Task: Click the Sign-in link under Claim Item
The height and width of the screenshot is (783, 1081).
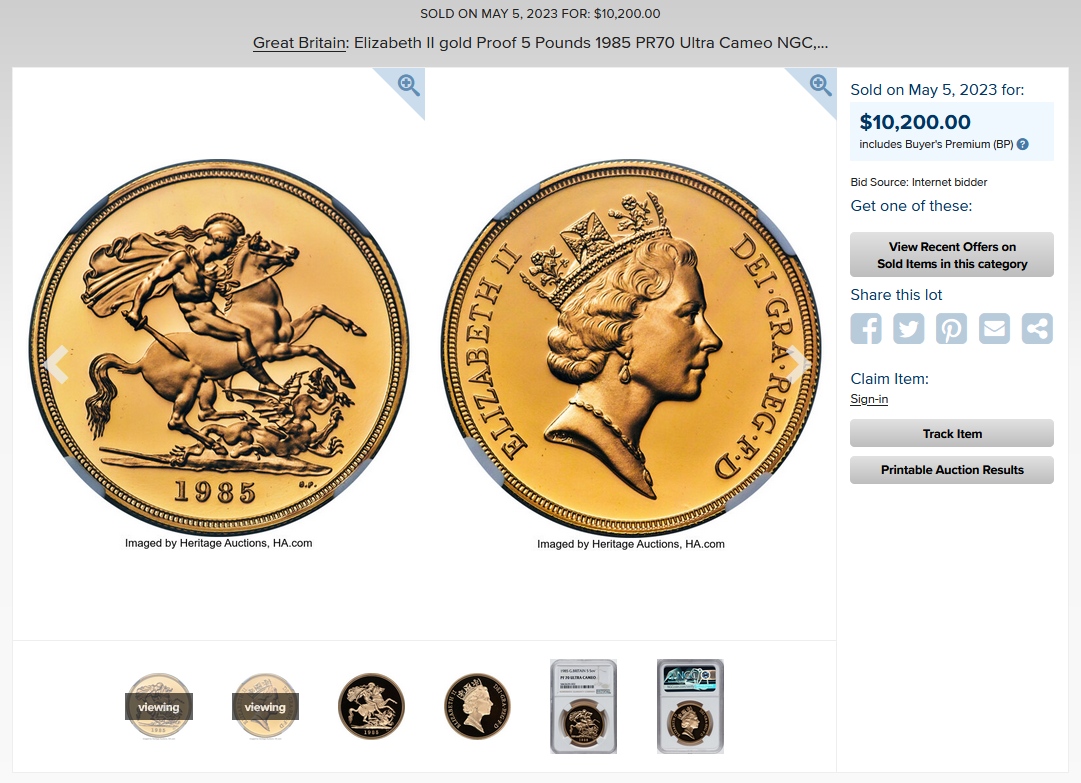Action: tap(869, 399)
